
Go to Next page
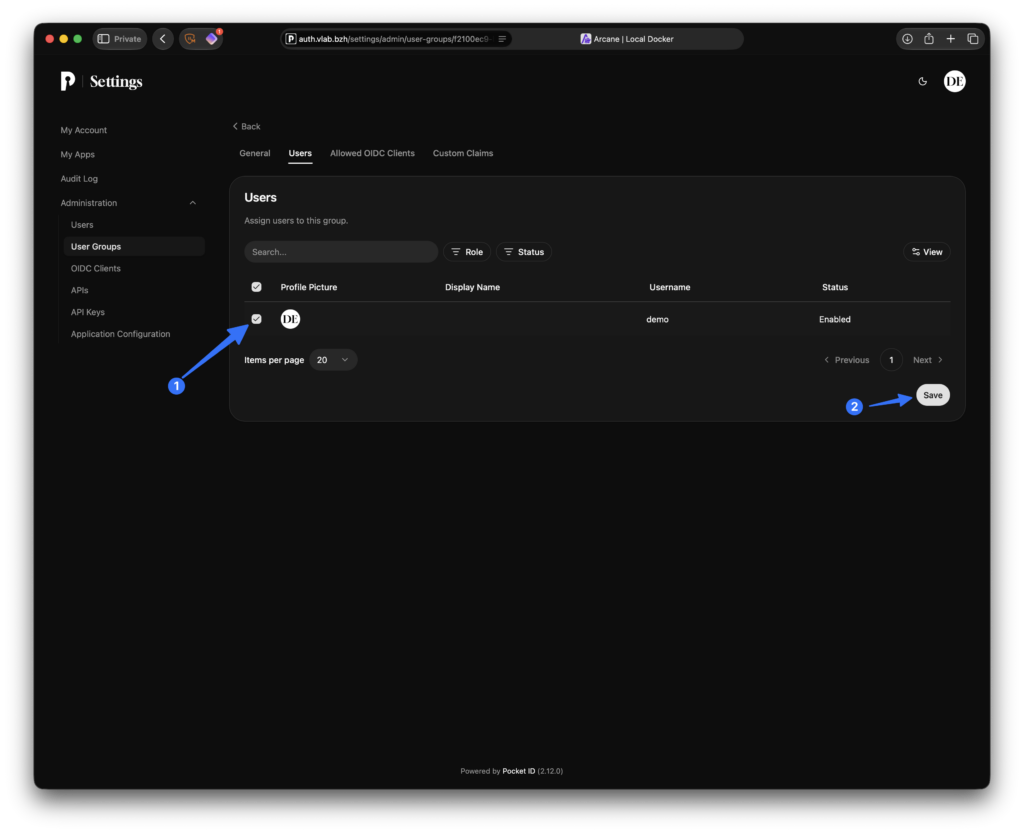(x=927, y=360)
